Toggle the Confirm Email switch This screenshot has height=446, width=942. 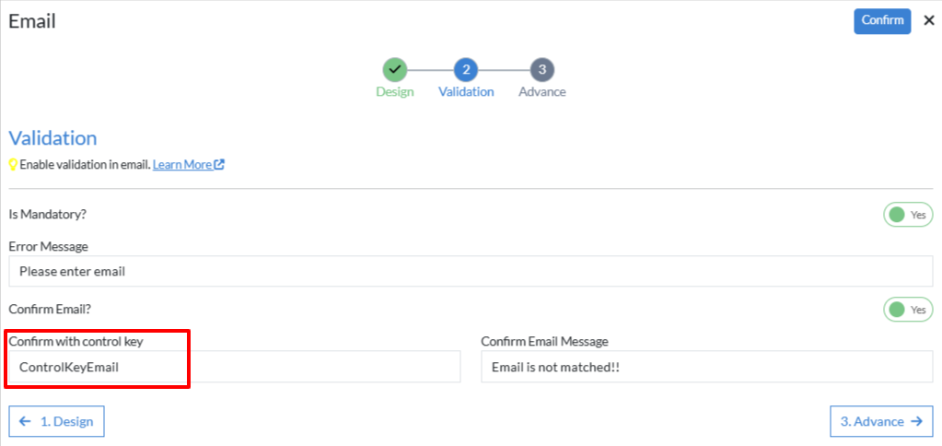[907, 310]
